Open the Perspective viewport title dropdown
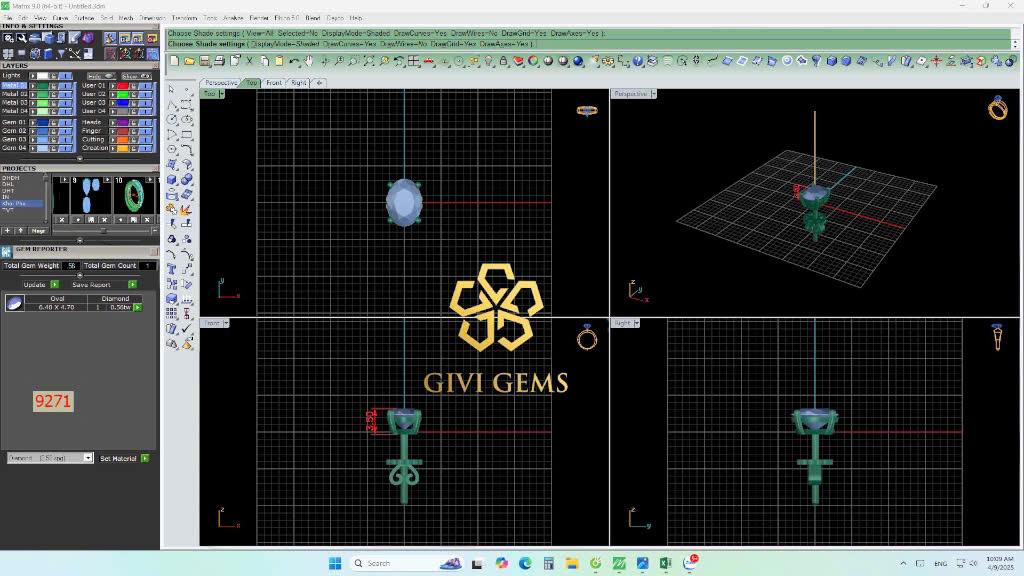1024x576 pixels. click(x=653, y=94)
